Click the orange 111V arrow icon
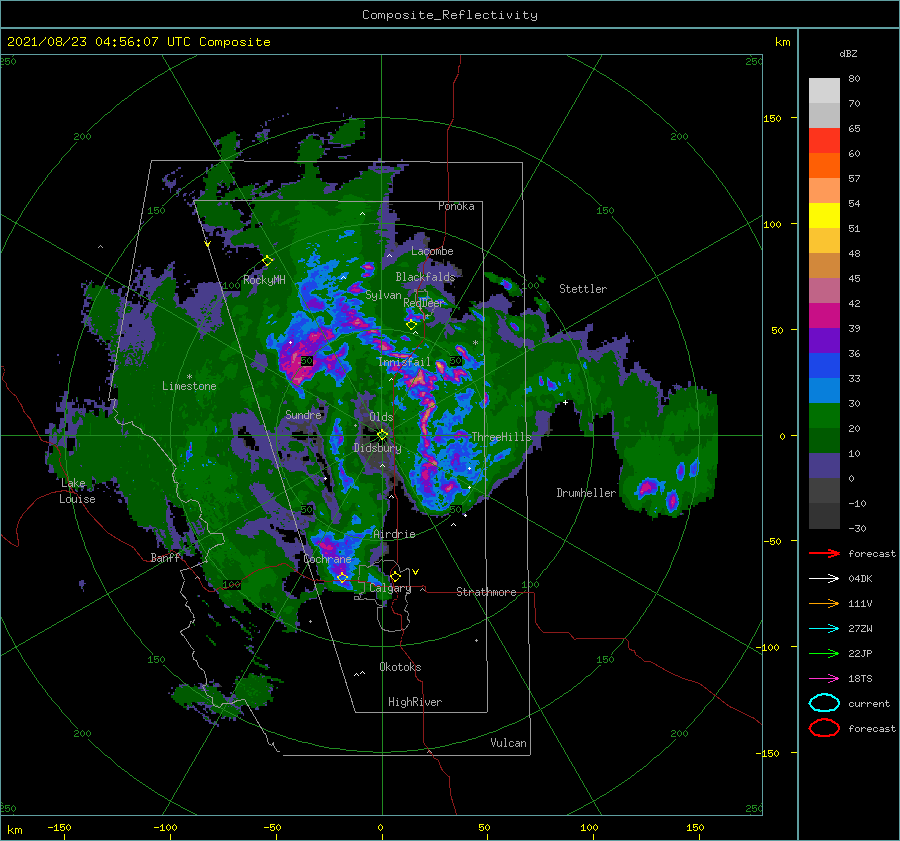900x841 pixels. pos(824,603)
